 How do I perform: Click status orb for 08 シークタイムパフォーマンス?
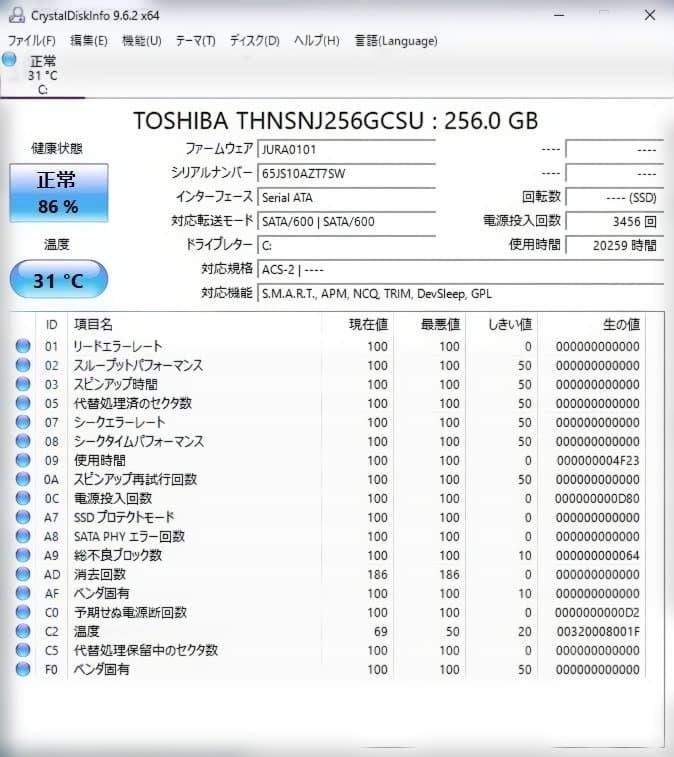coord(23,441)
